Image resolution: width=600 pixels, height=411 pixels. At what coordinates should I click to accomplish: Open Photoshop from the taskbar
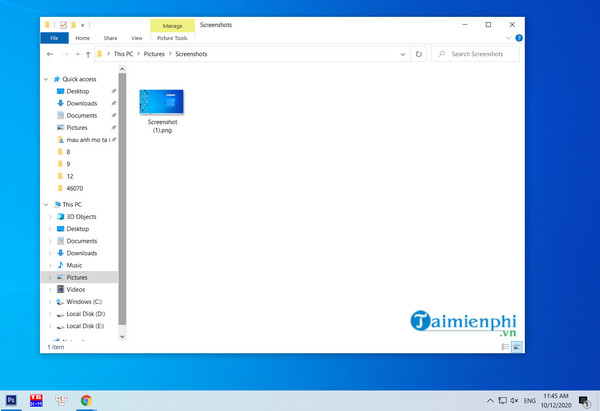11,400
